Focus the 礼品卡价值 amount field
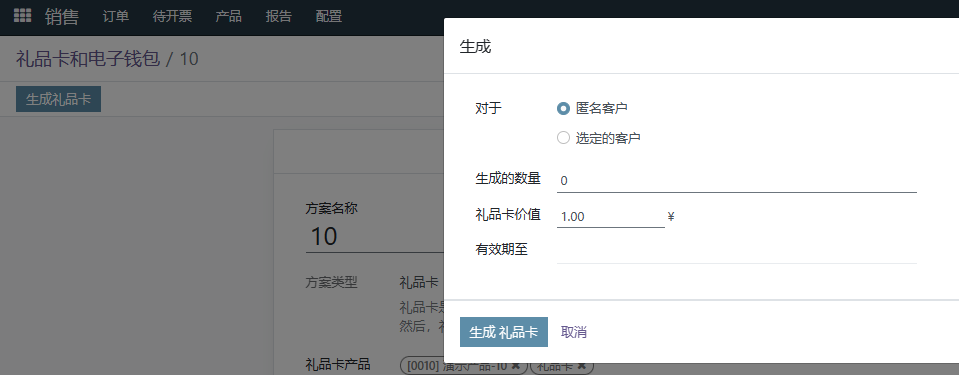The width and height of the screenshot is (959, 375). (x=610, y=217)
